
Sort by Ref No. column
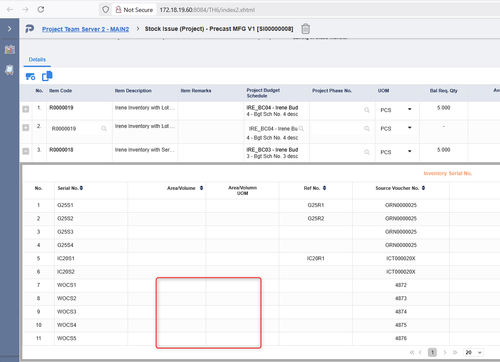click(x=324, y=188)
